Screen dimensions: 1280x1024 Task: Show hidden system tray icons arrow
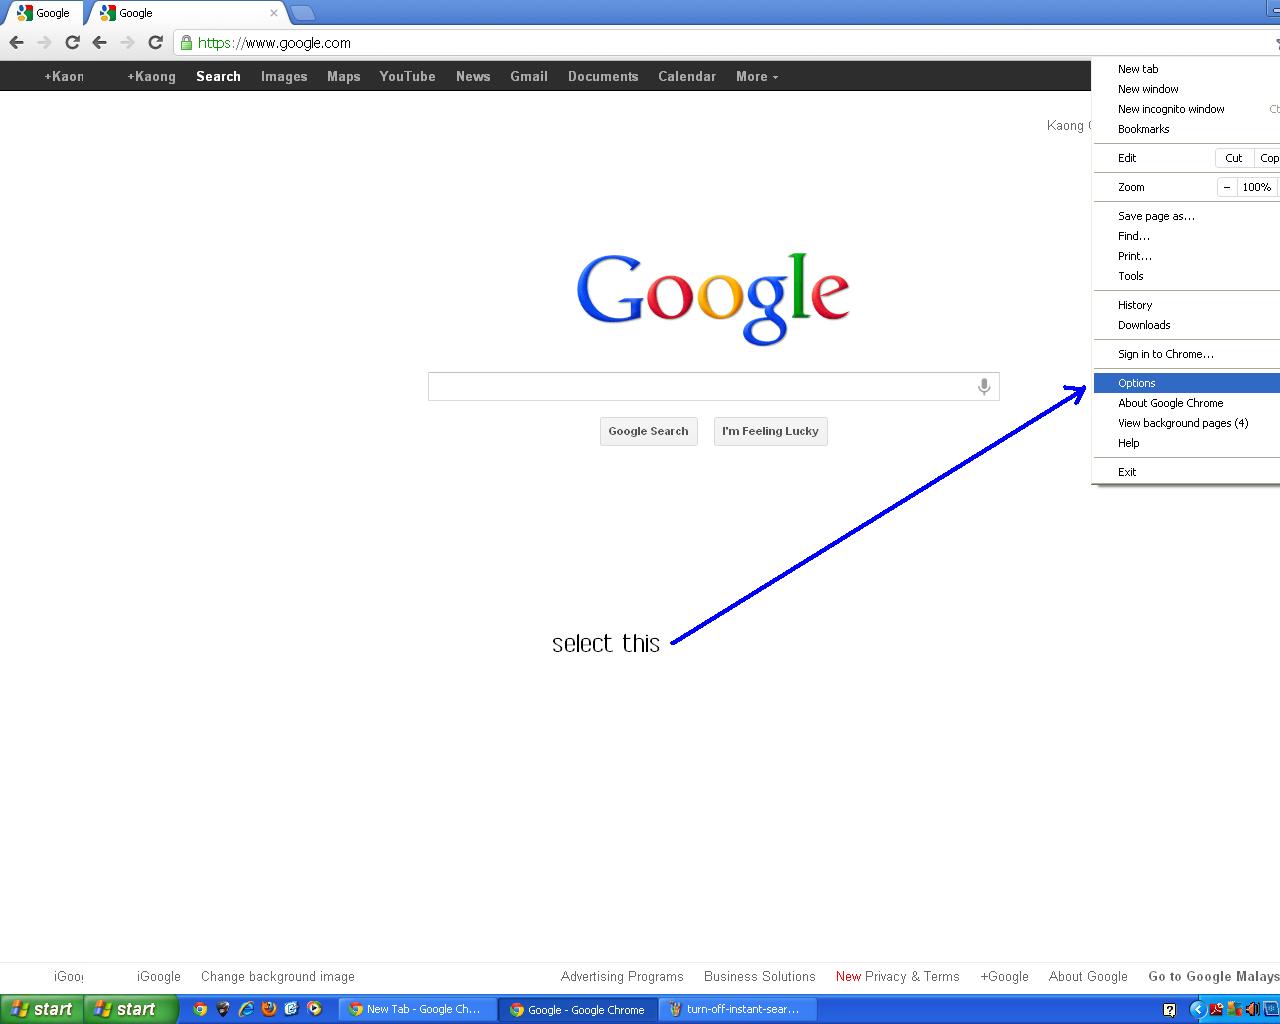click(x=1197, y=1010)
